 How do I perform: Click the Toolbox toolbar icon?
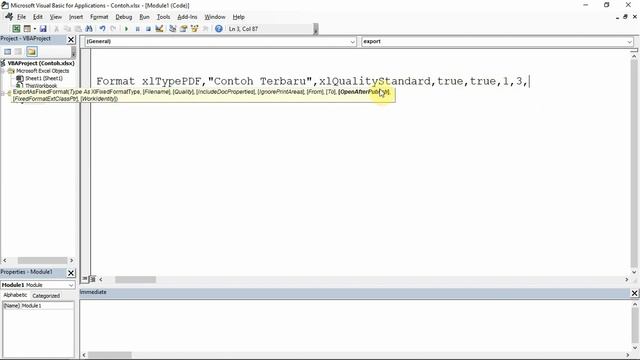click(205, 29)
